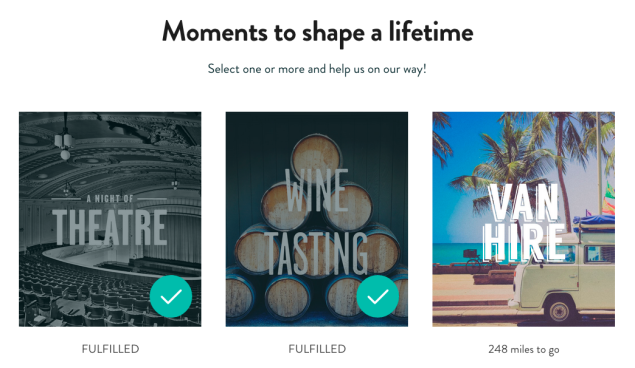This screenshot has height=368, width=635.
Task: Click the word HIRE on the beach card
Action: tap(523, 242)
